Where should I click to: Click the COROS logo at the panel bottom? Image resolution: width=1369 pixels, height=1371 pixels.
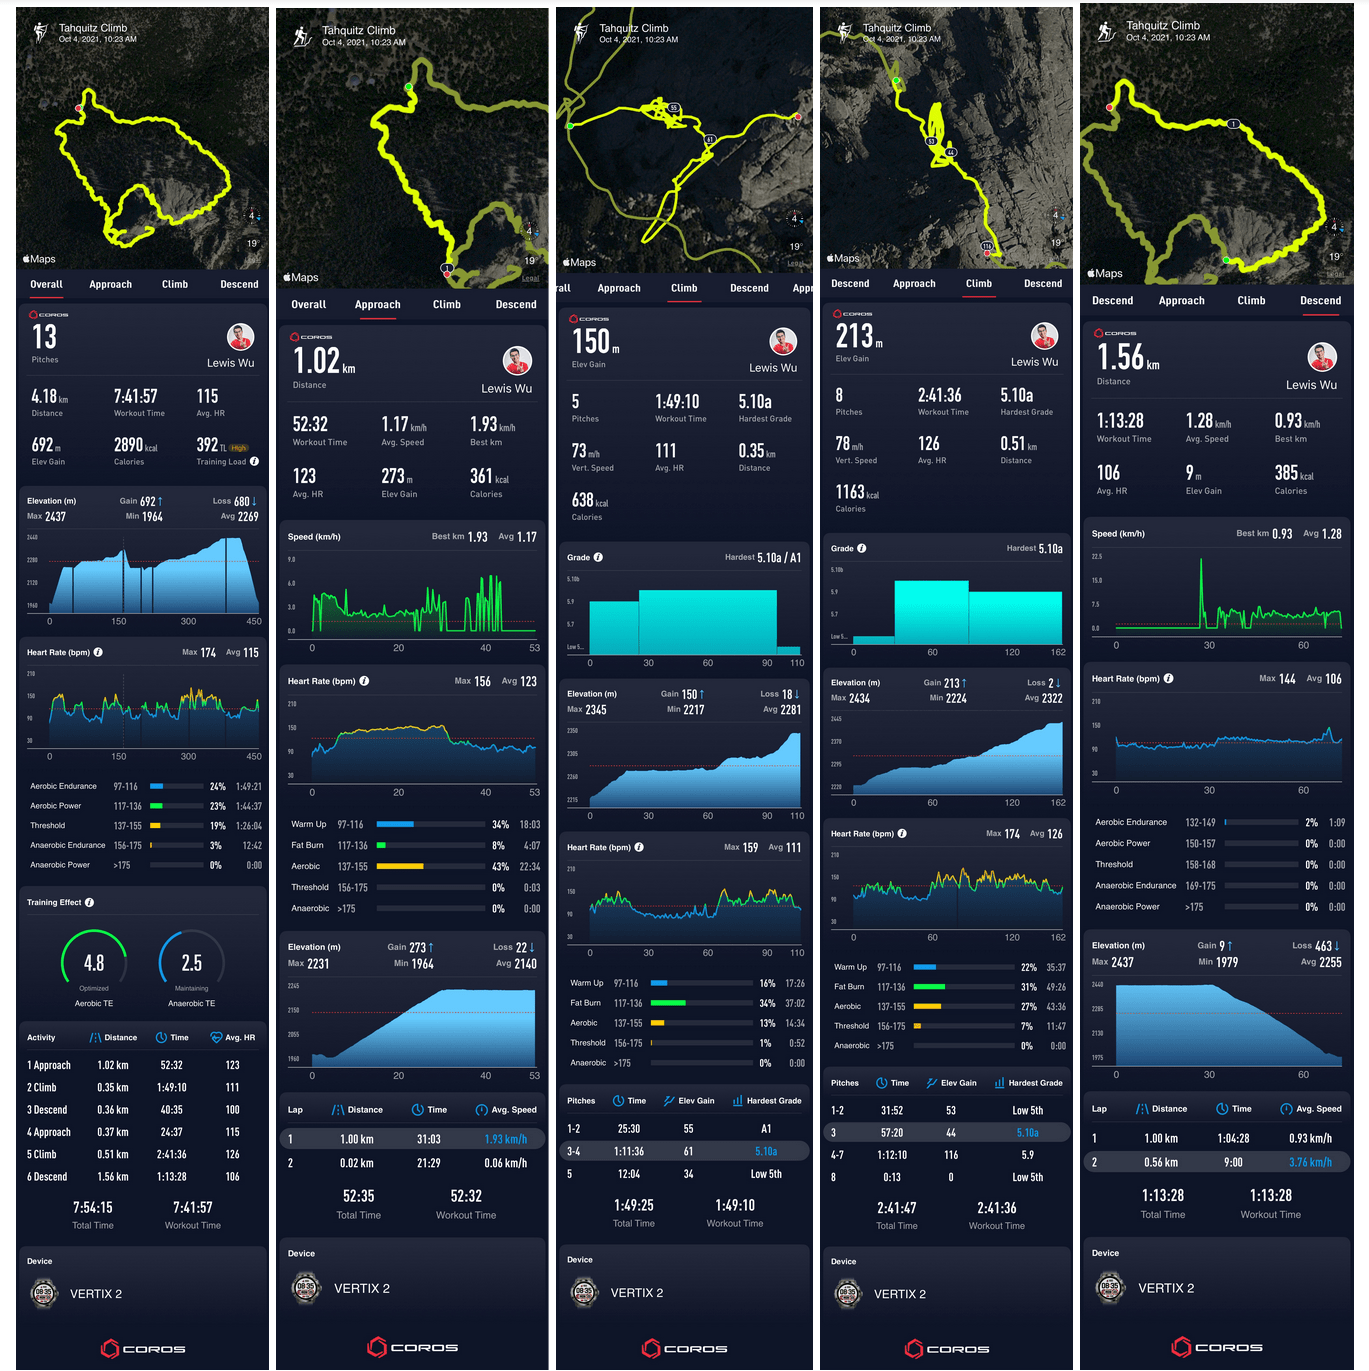pyautogui.click(x=142, y=1348)
